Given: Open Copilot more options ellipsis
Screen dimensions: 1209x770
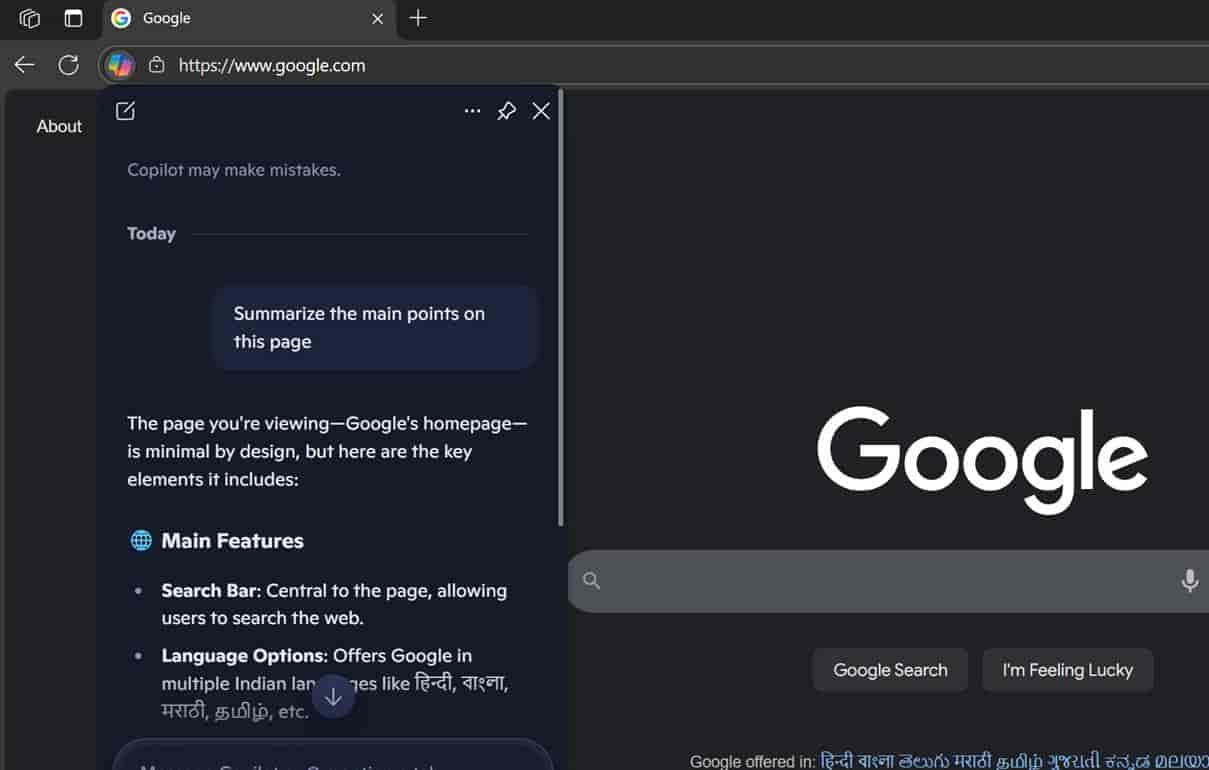Looking at the screenshot, I should tap(473, 111).
